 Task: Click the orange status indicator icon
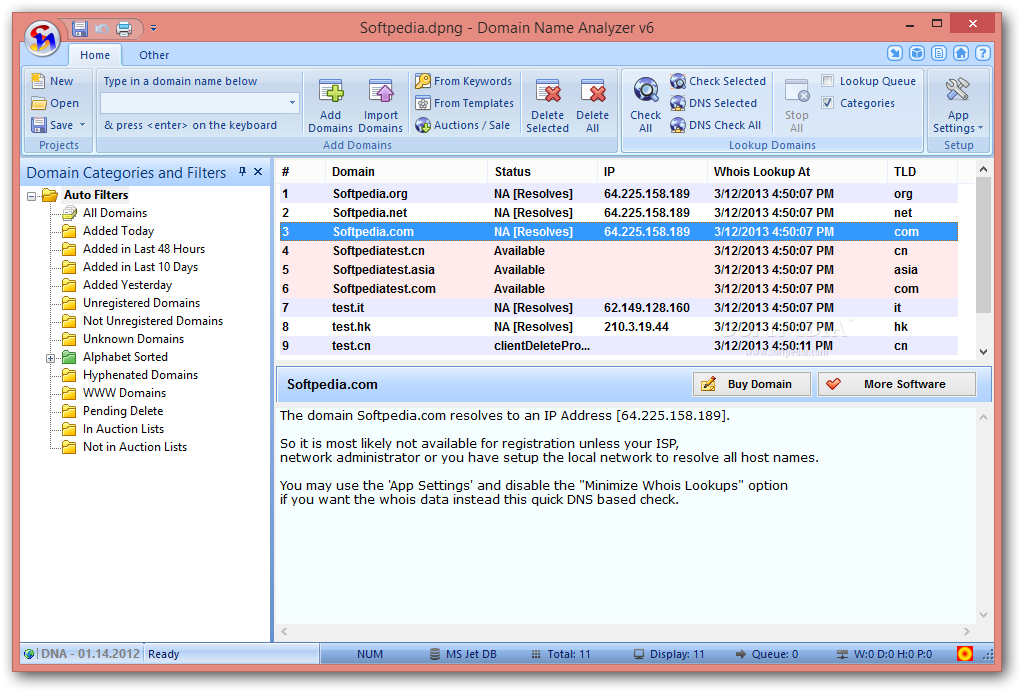(x=965, y=654)
